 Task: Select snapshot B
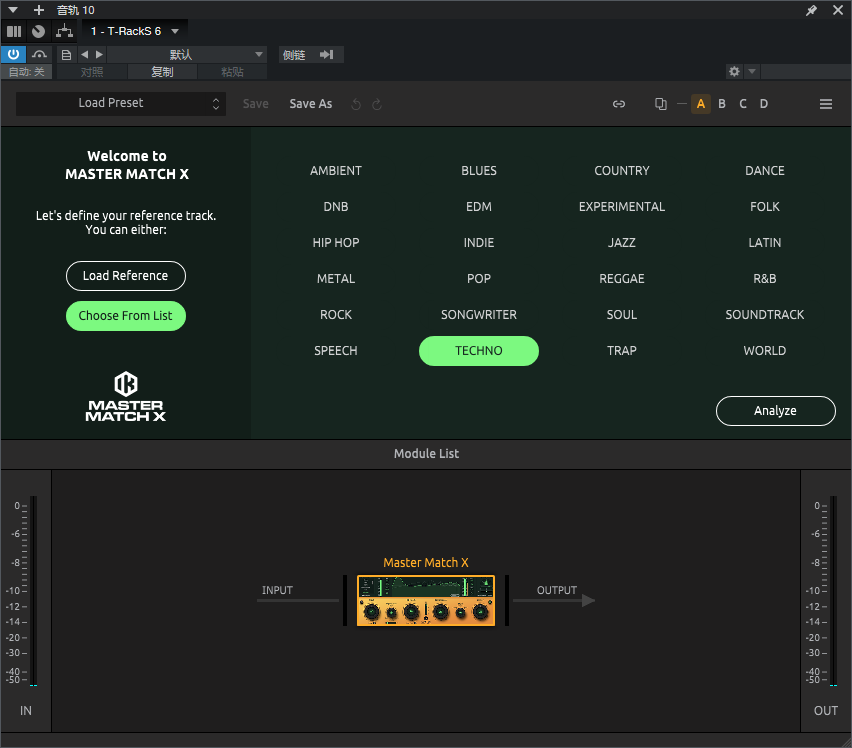(x=722, y=104)
